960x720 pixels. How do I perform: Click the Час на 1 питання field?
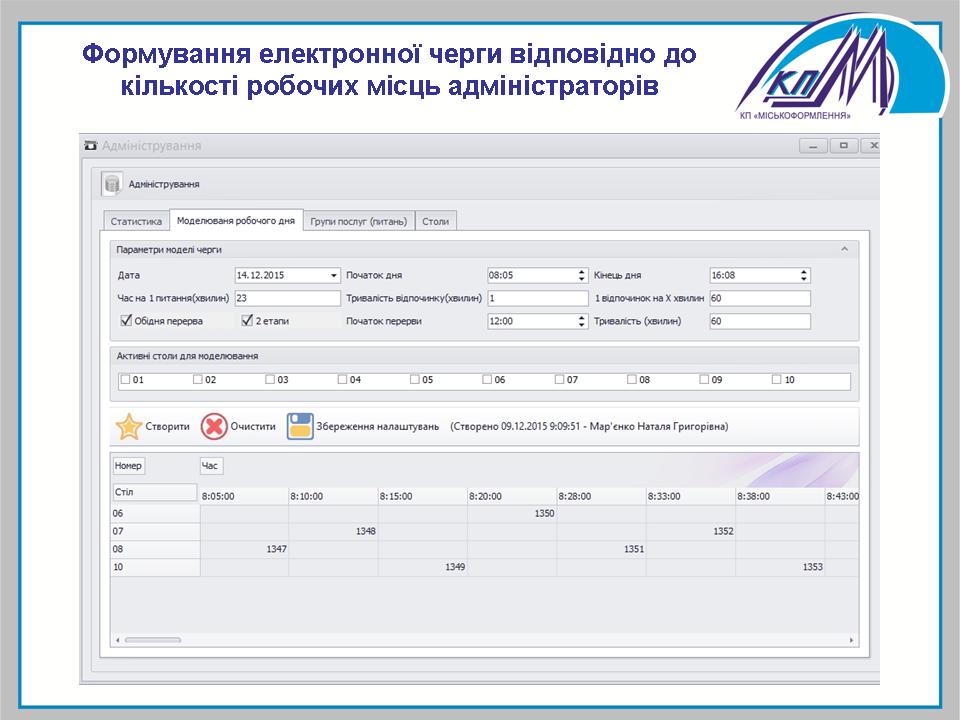click(x=287, y=298)
